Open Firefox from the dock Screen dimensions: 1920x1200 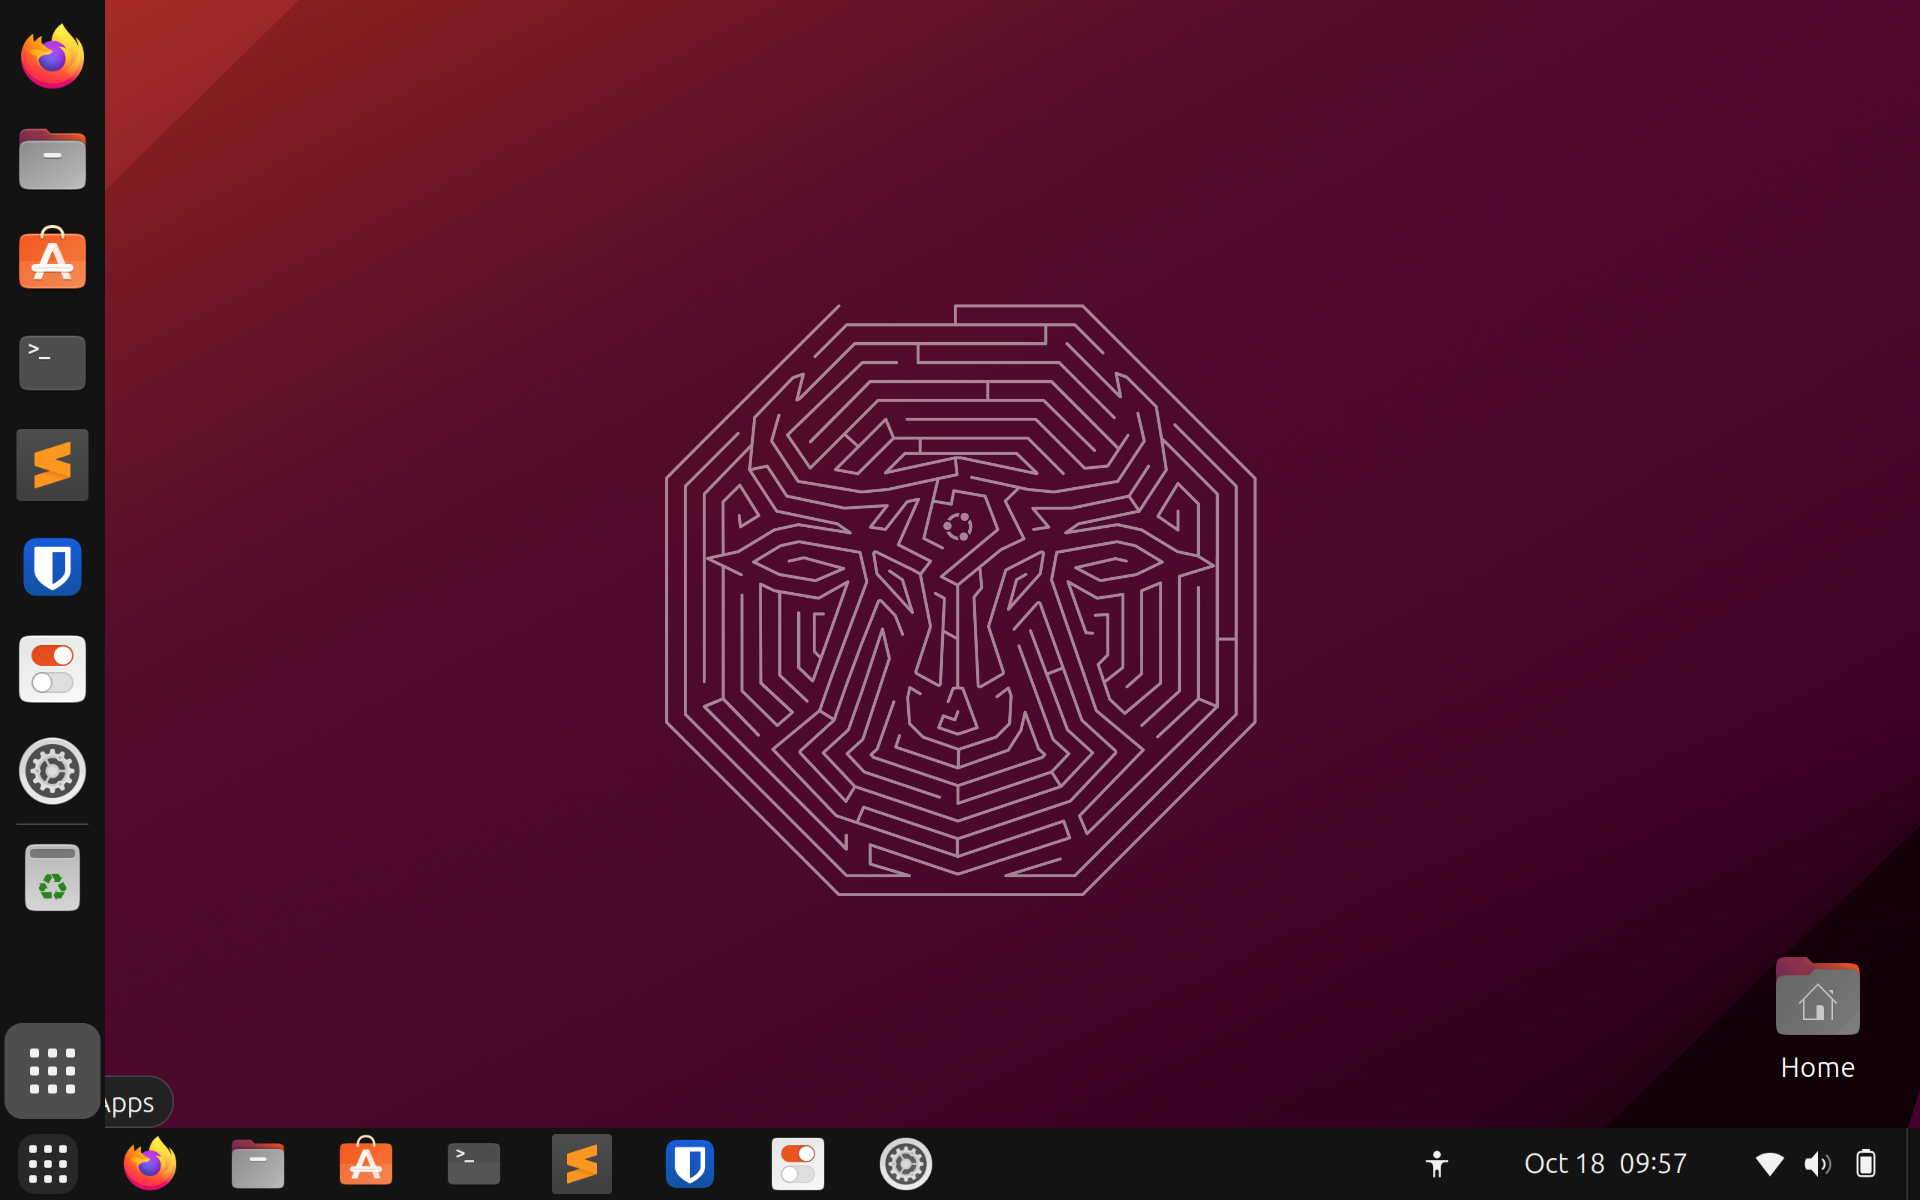tap(52, 57)
